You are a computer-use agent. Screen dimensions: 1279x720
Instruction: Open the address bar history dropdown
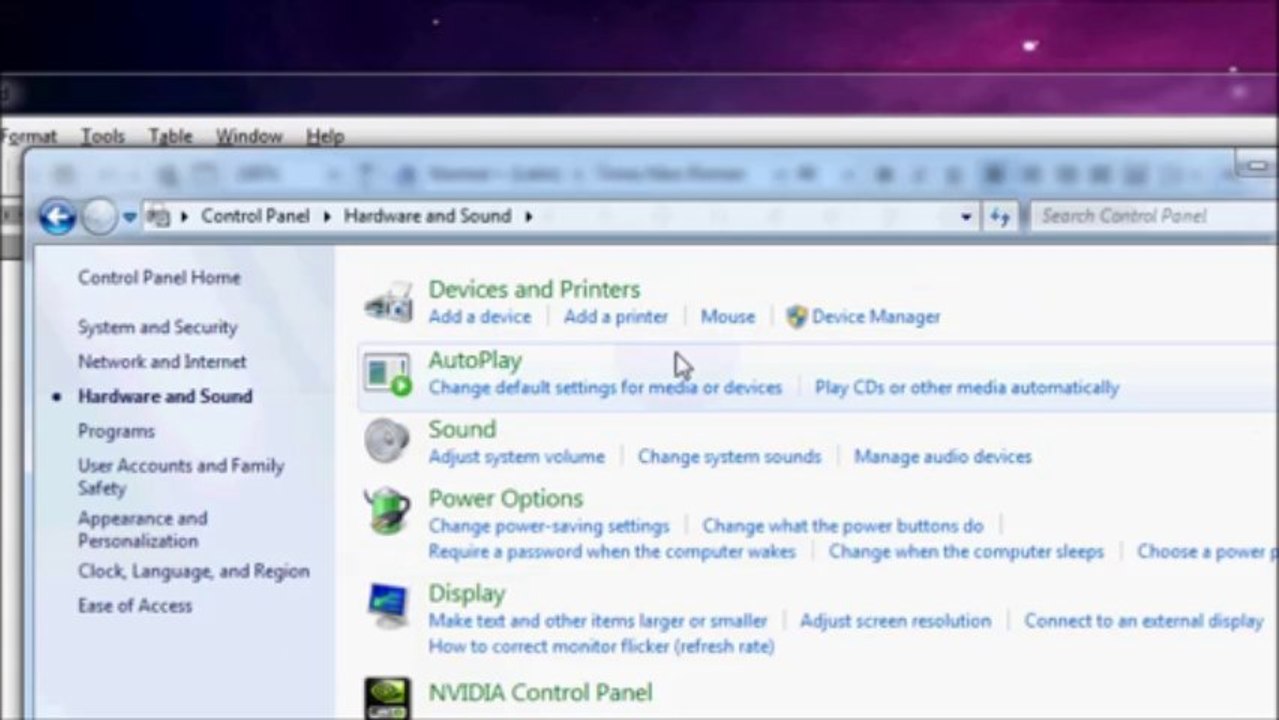pos(966,216)
